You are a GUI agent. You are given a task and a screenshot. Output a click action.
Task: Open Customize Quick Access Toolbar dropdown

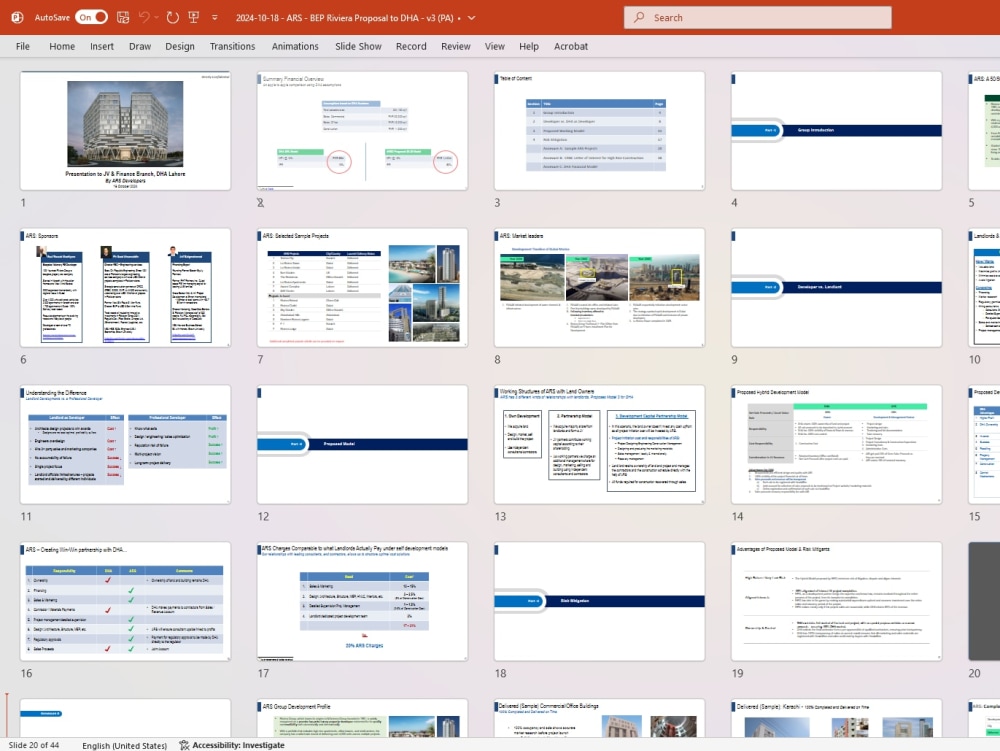215,17
